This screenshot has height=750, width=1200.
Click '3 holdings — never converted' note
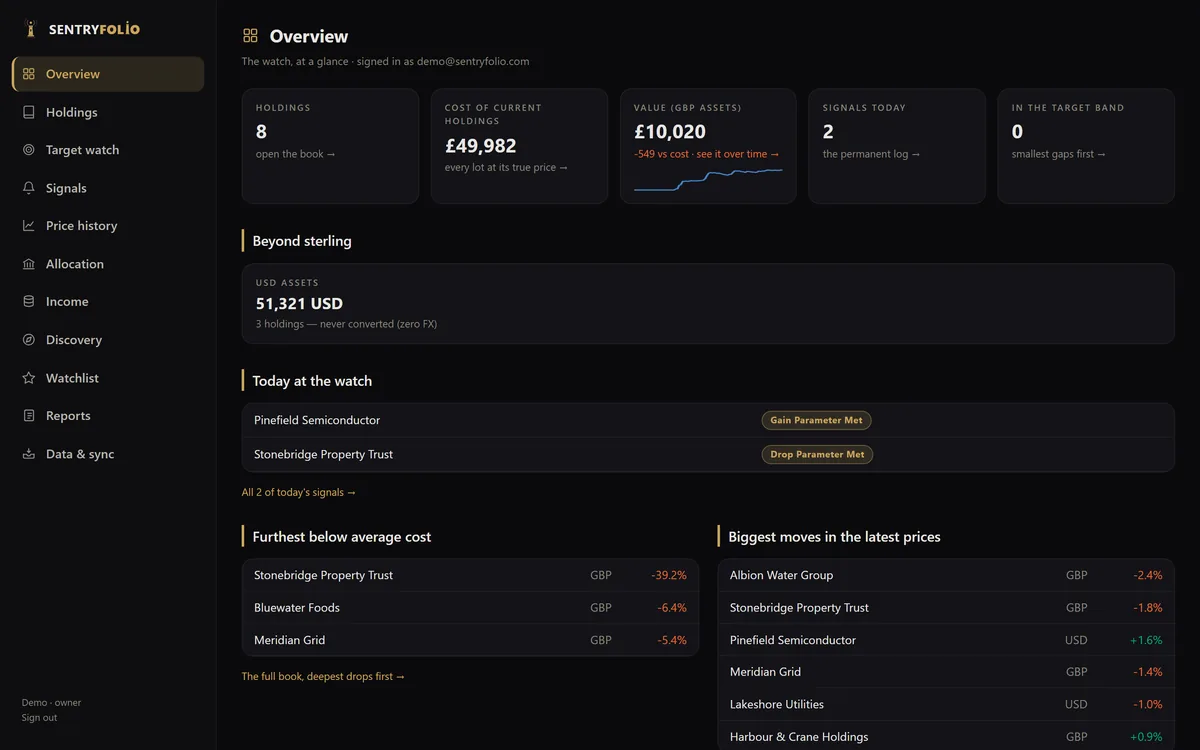pos(346,324)
